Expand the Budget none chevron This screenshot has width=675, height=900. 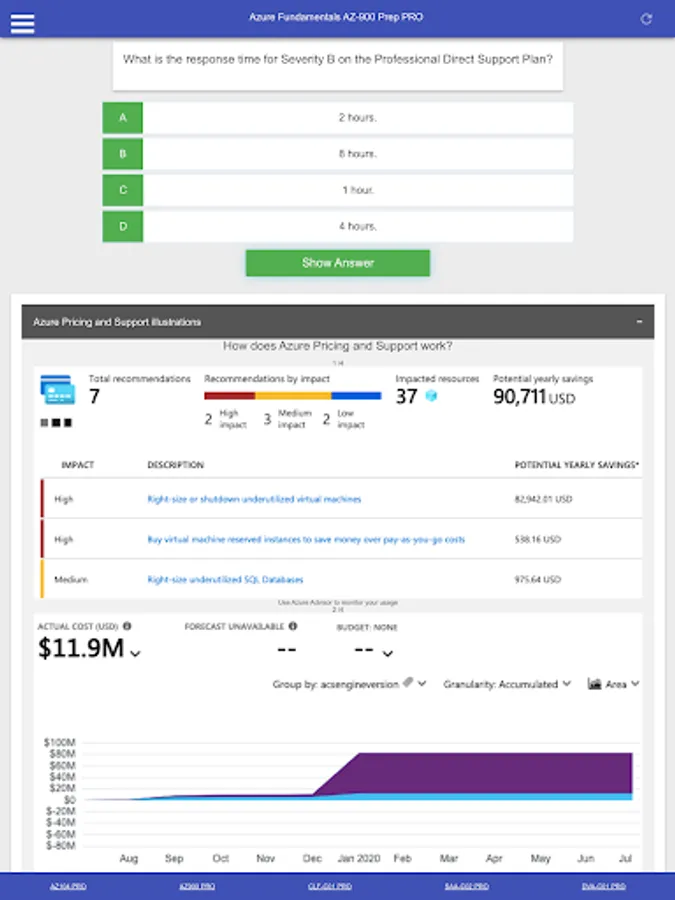click(x=387, y=653)
